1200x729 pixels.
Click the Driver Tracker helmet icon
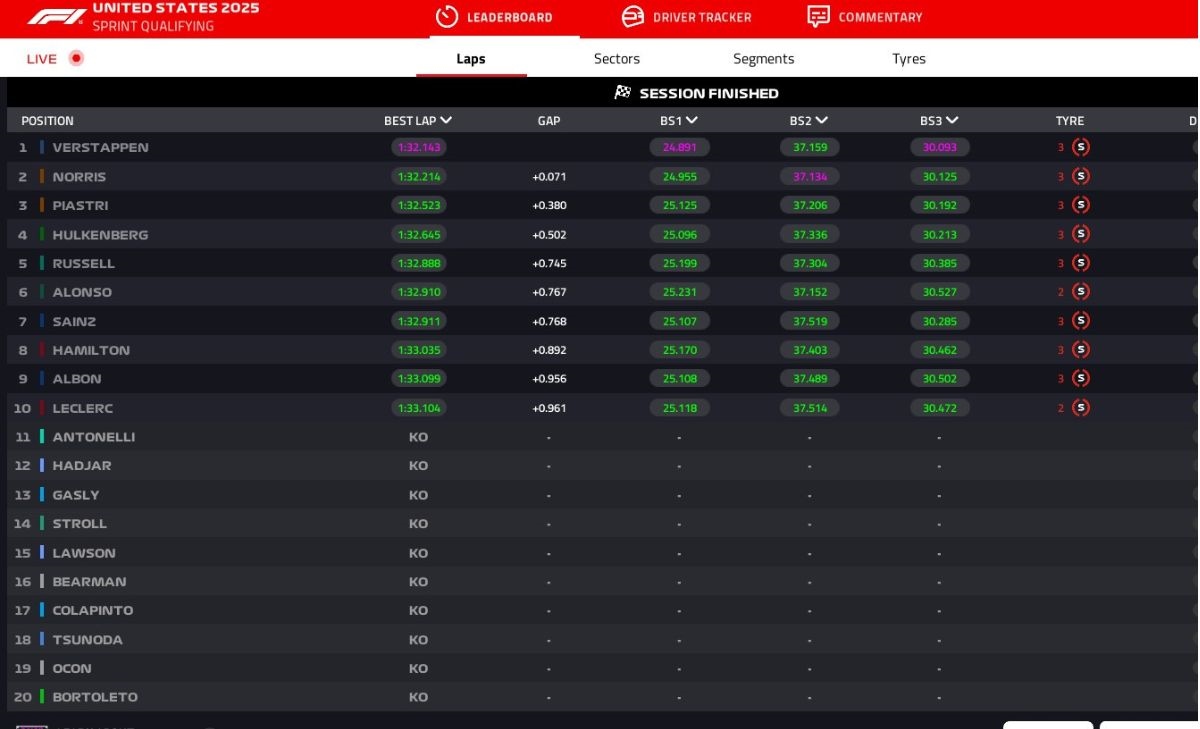click(632, 17)
